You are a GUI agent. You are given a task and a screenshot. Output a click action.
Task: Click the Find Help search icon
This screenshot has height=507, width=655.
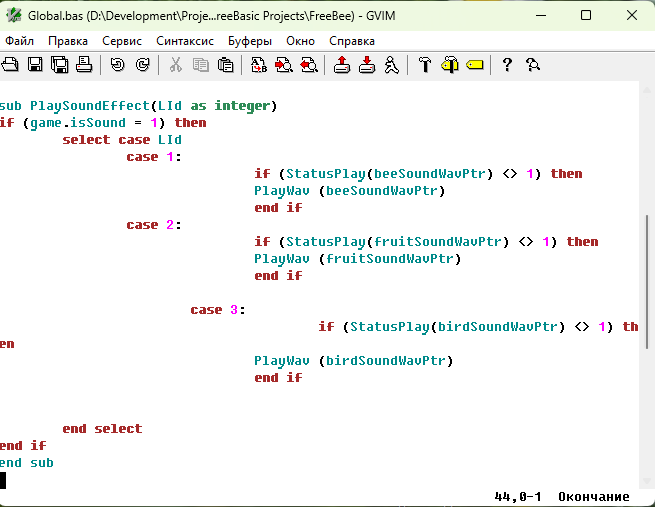click(x=533, y=65)
